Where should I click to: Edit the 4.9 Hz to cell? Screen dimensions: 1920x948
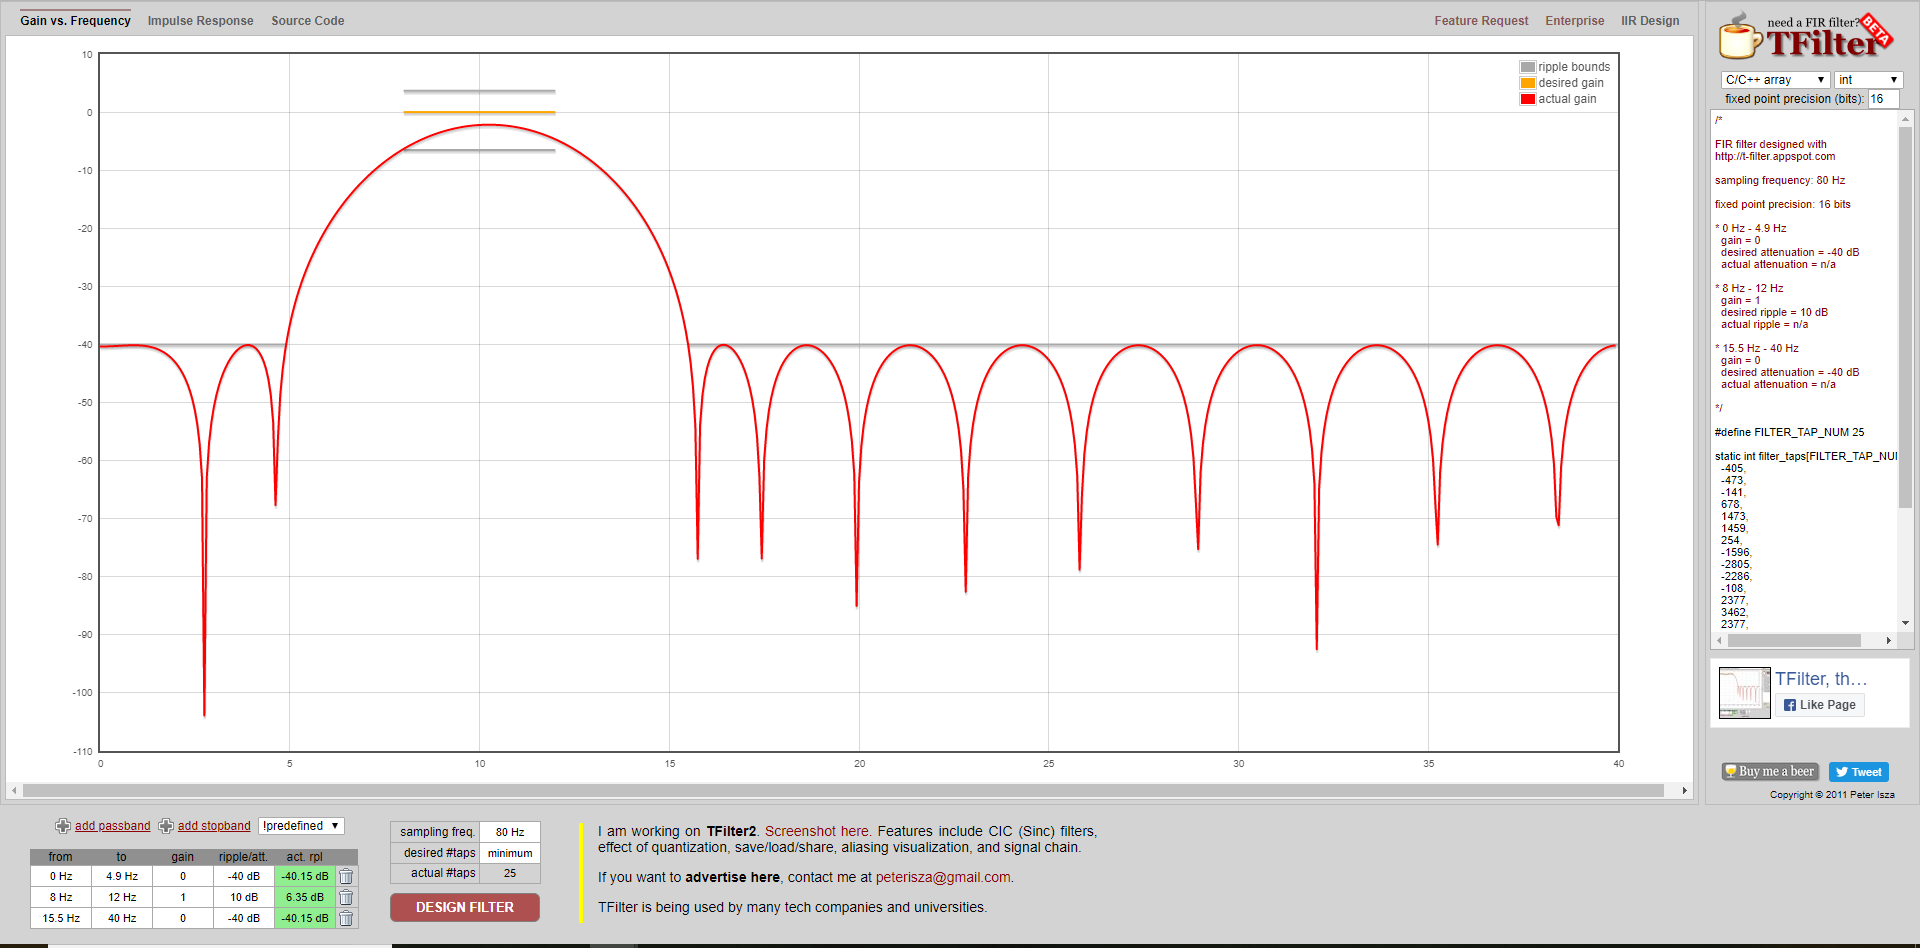pyautogui.click(x=122, y=876)
